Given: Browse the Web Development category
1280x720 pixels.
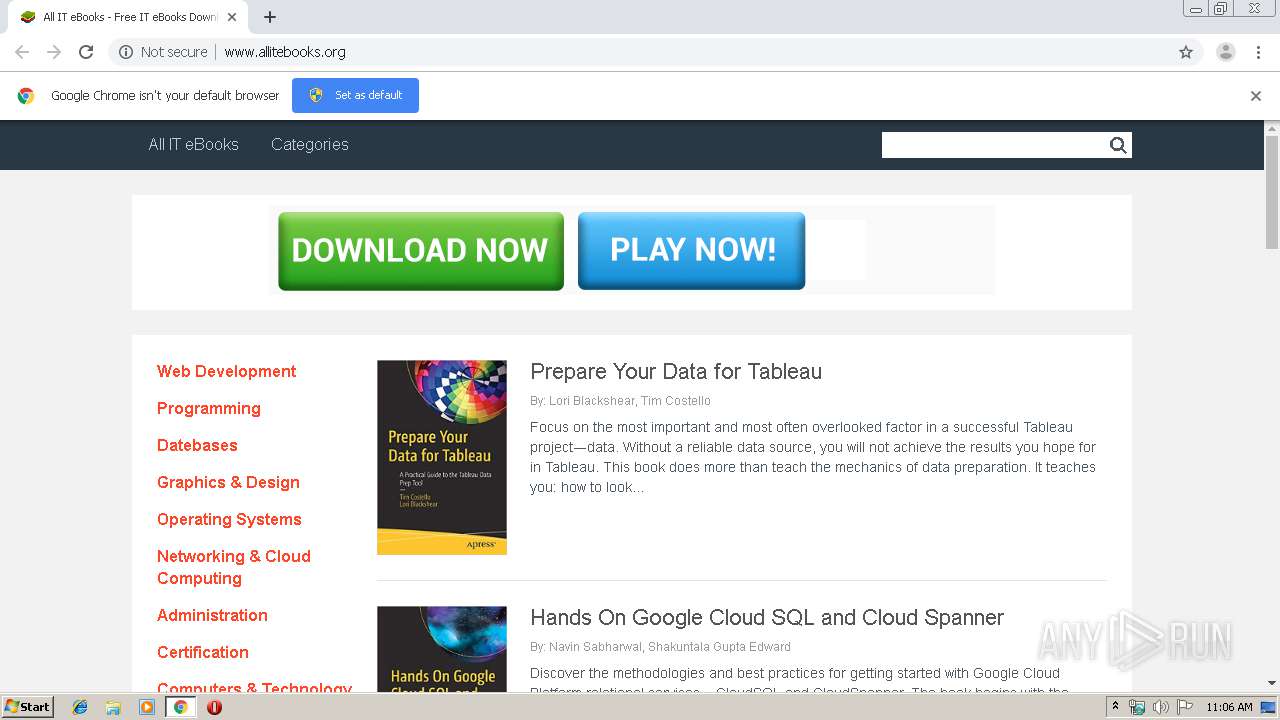Looking at the screenshot, I should (x=227, y=371).
